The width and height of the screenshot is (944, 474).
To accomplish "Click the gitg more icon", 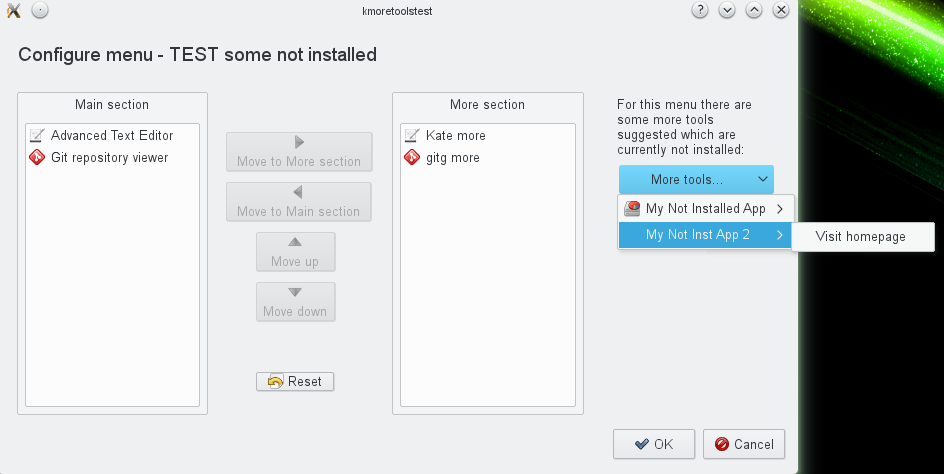I will point(412,158).
